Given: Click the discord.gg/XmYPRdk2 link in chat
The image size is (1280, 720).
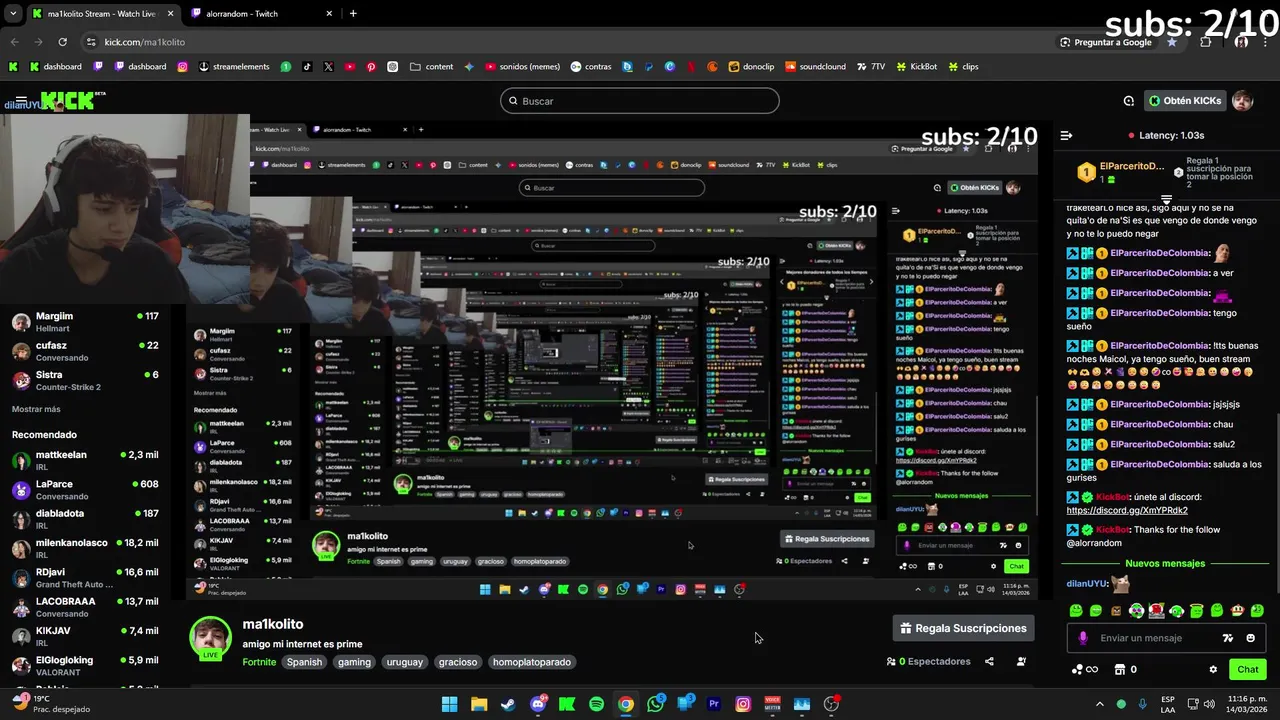Looking at the screenshot, I should pyautogui.click(x=1127, y=510).
